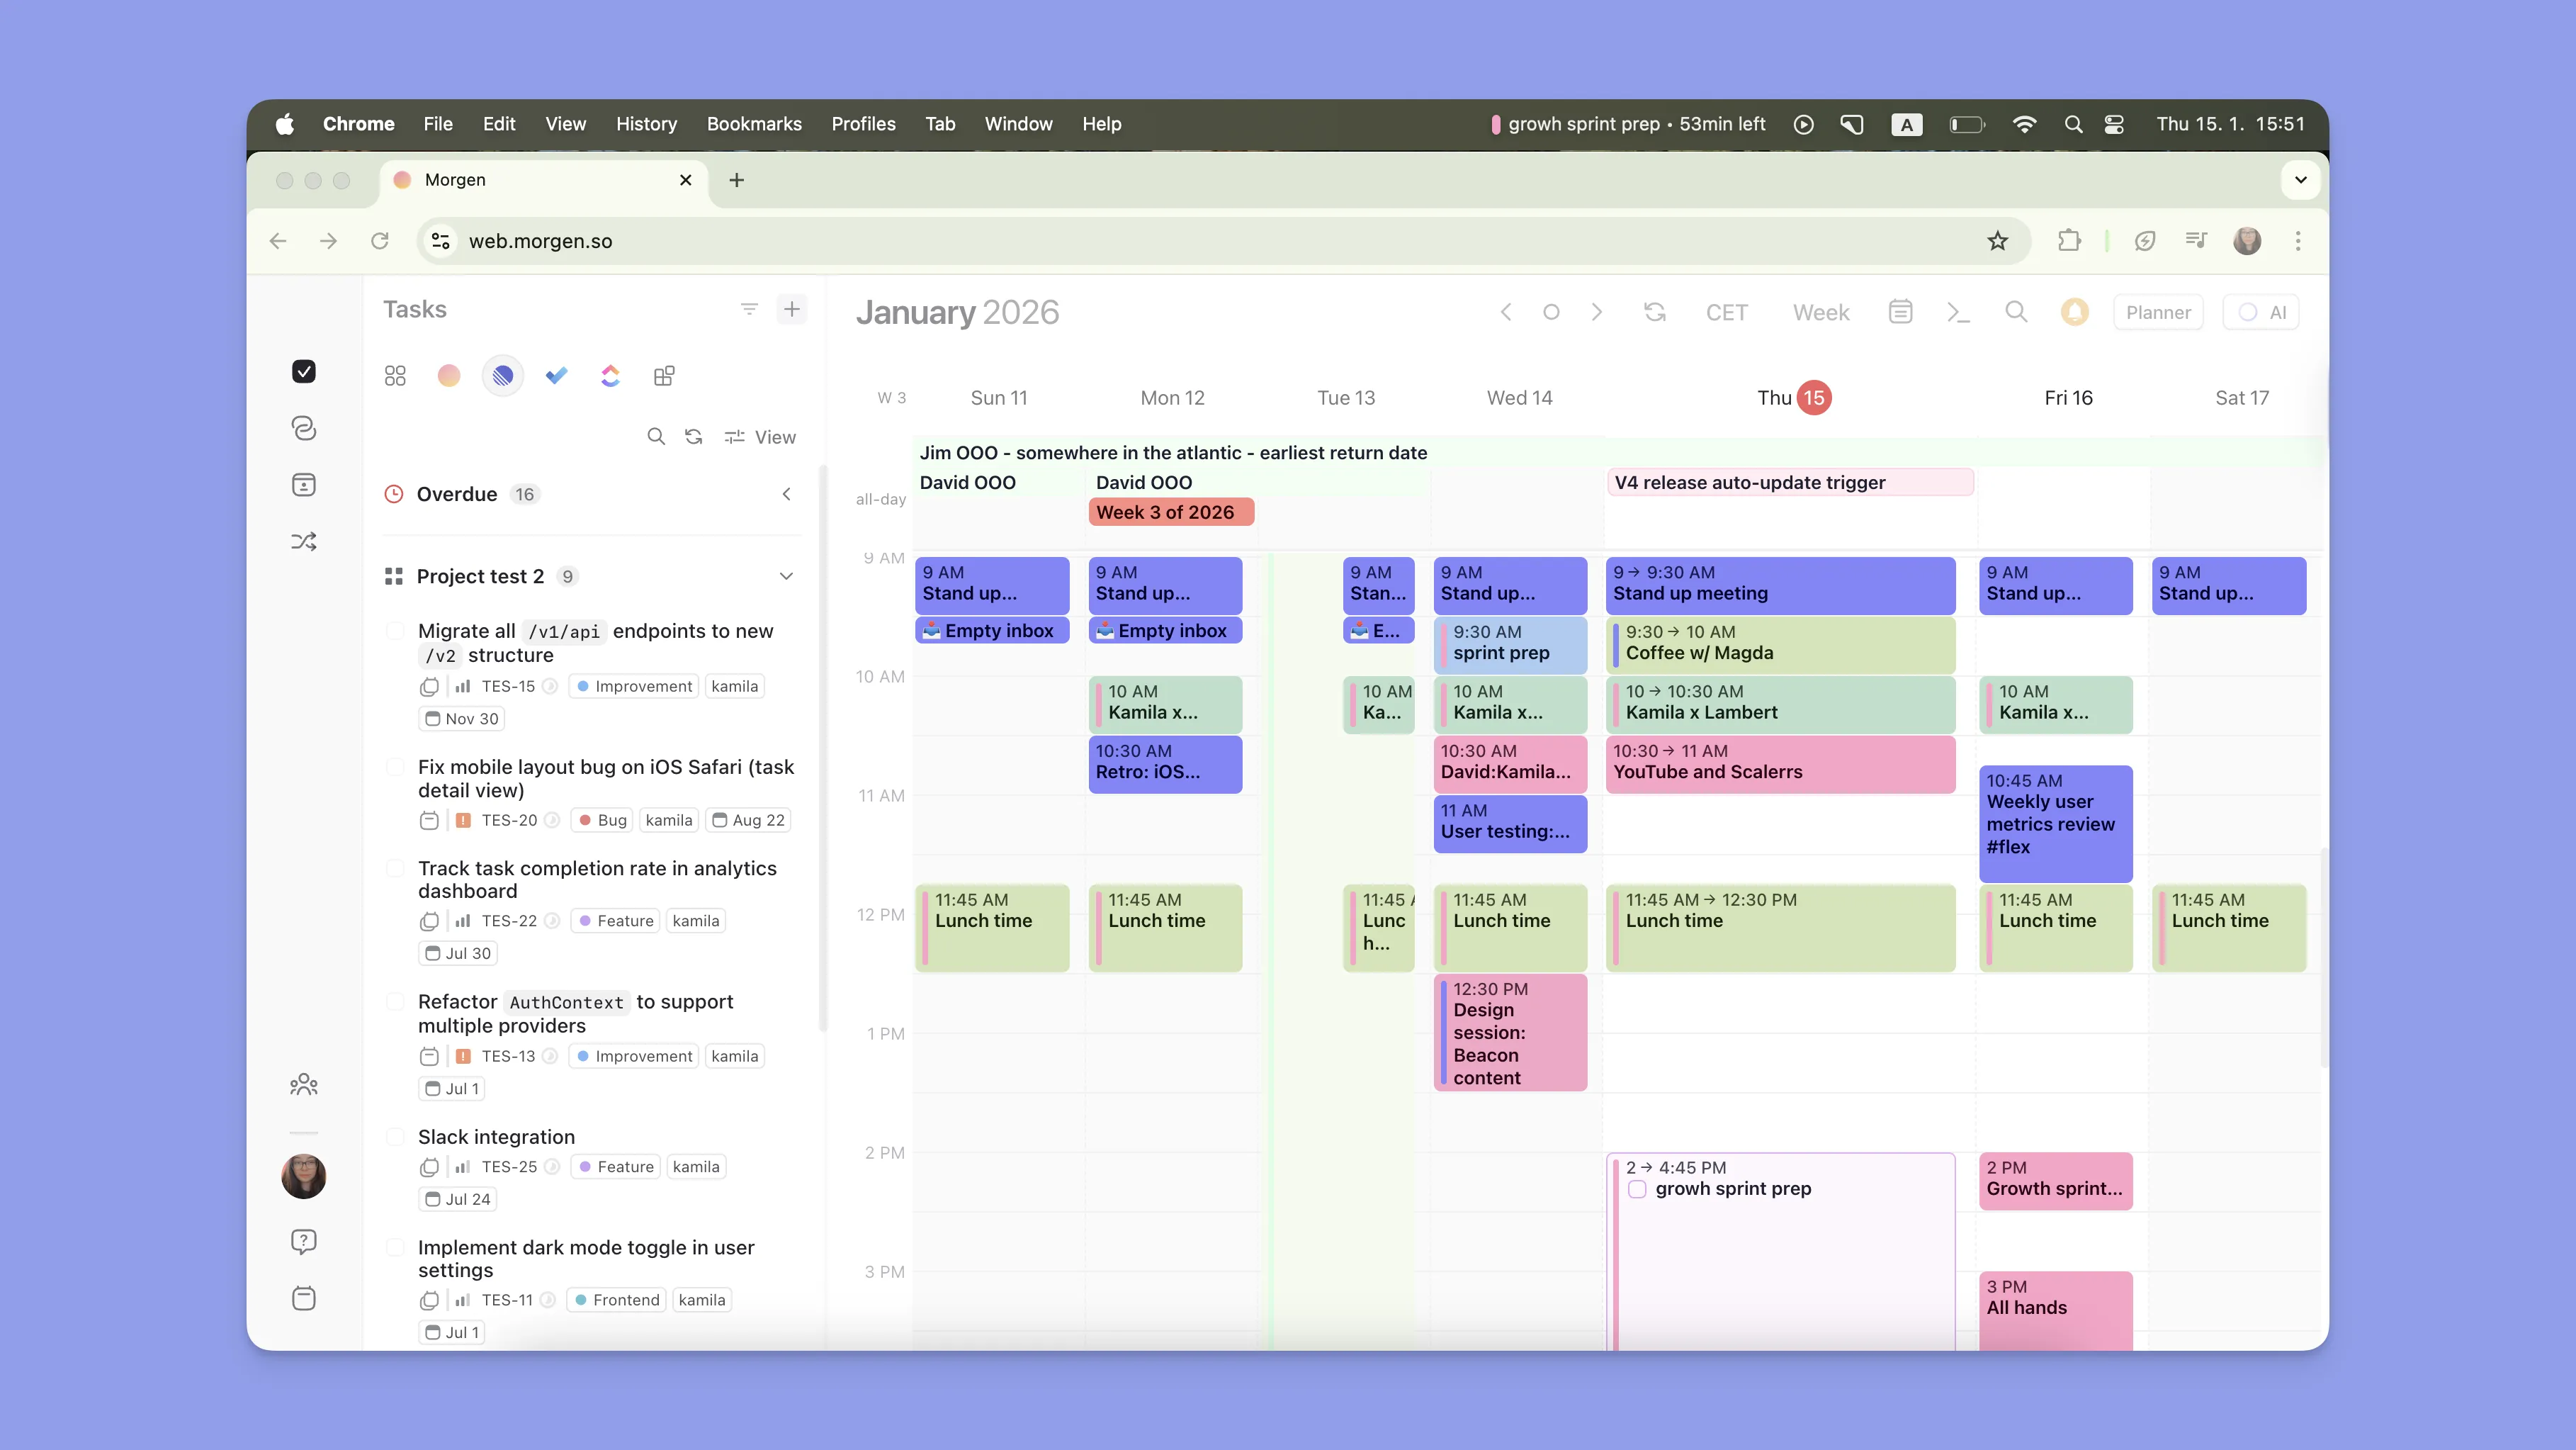This screenshot has width=2576, height=1450.
Task: Open the command prompt icon in calendar toolbar
Action: click(1958, 312)
